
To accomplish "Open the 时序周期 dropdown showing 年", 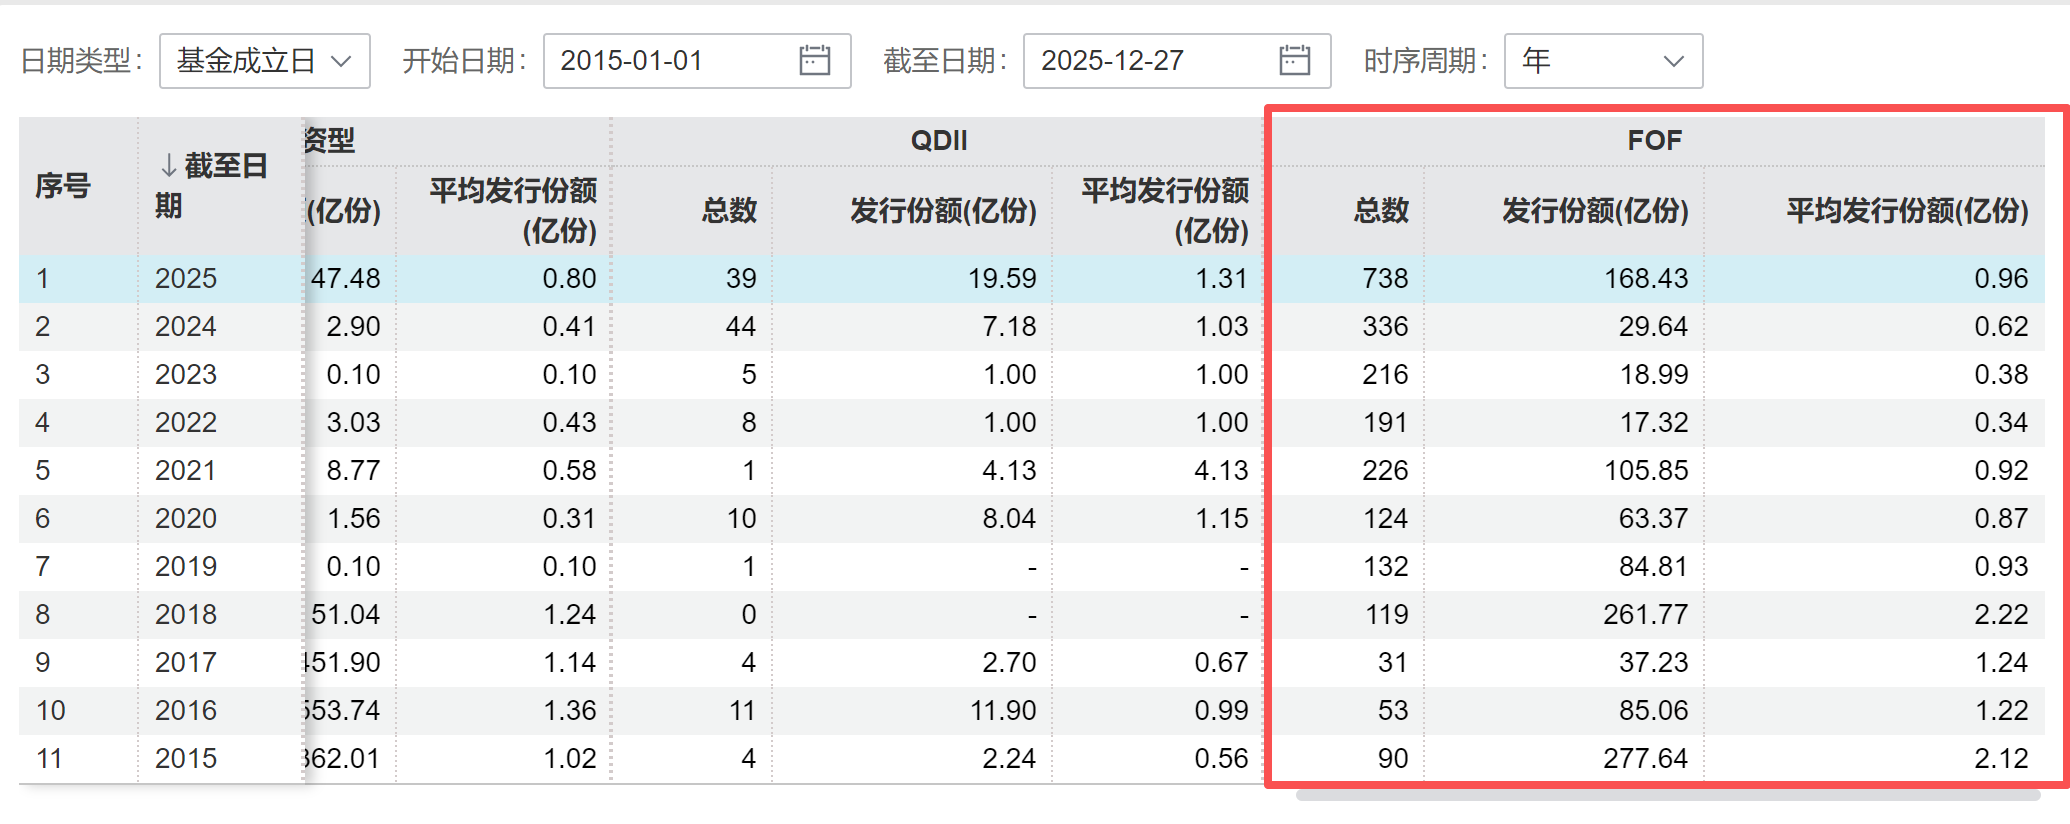I will [1602, 61].
